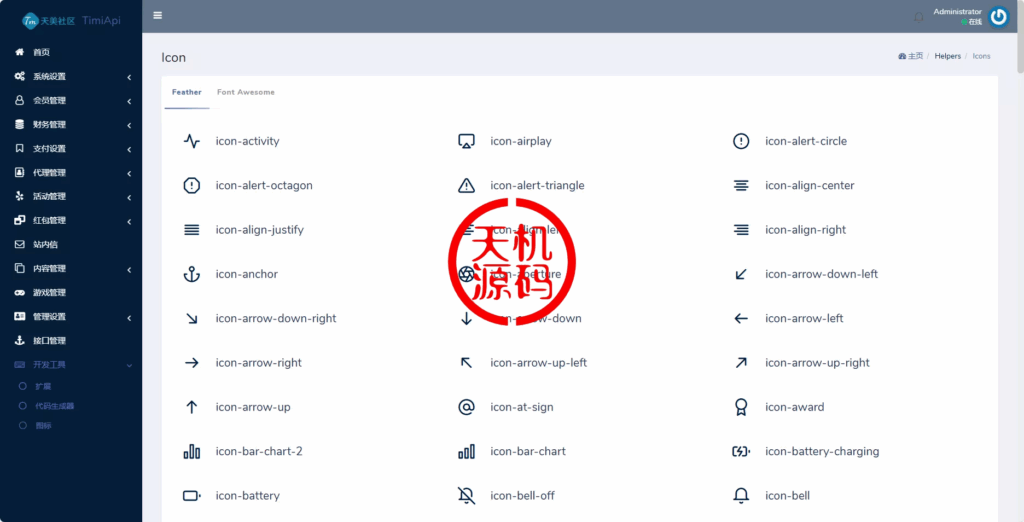Screen dimensions: 1024x522
Task: Pick the icon-award ribbon icon
Action: coord(741,407)
